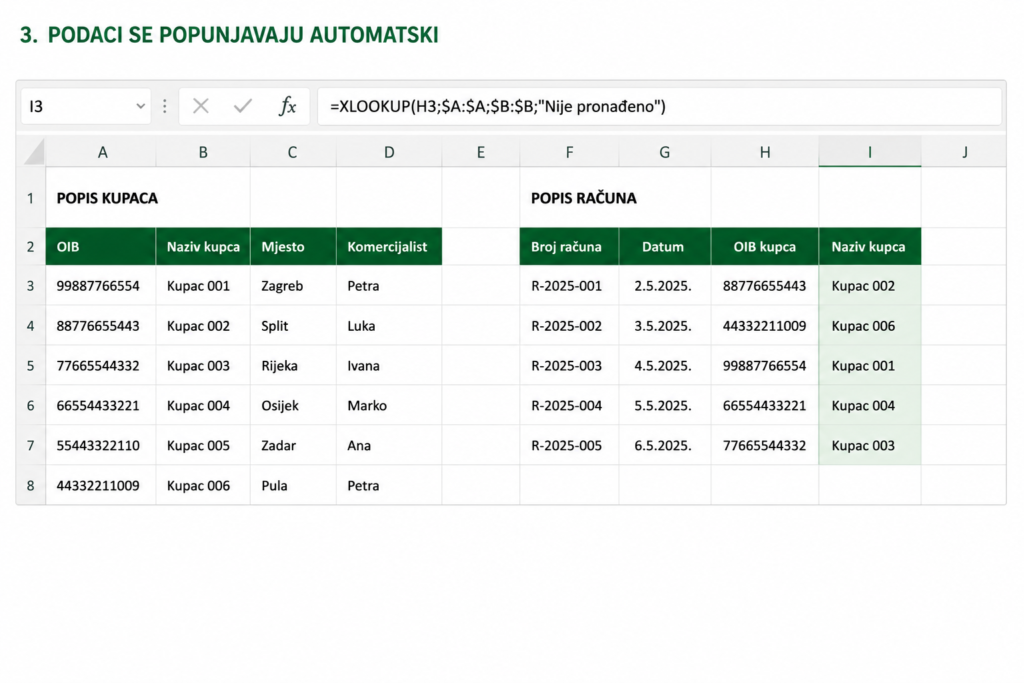1024x683 pixels.
Task: Select the Rijeka cell
Action: (293, 365)
